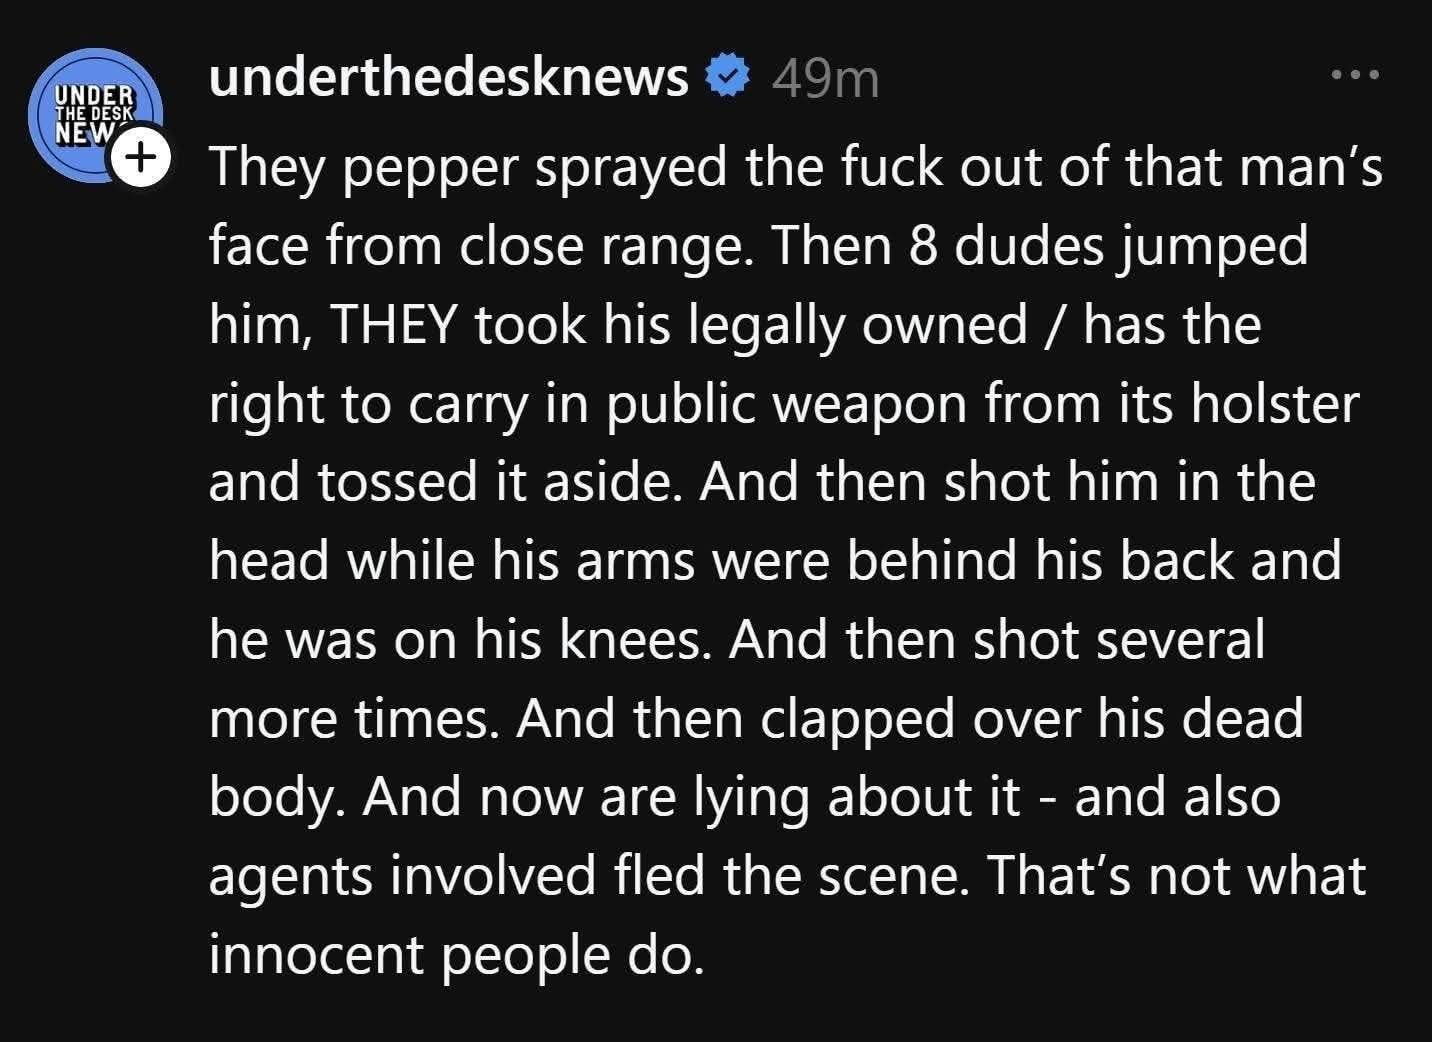Follow the account via the plus icon

[141, 156]
